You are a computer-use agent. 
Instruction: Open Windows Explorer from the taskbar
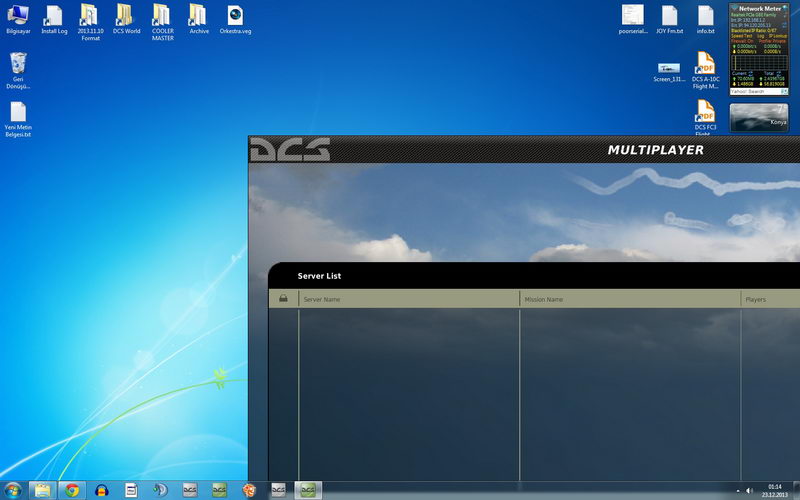coord(43,490)
